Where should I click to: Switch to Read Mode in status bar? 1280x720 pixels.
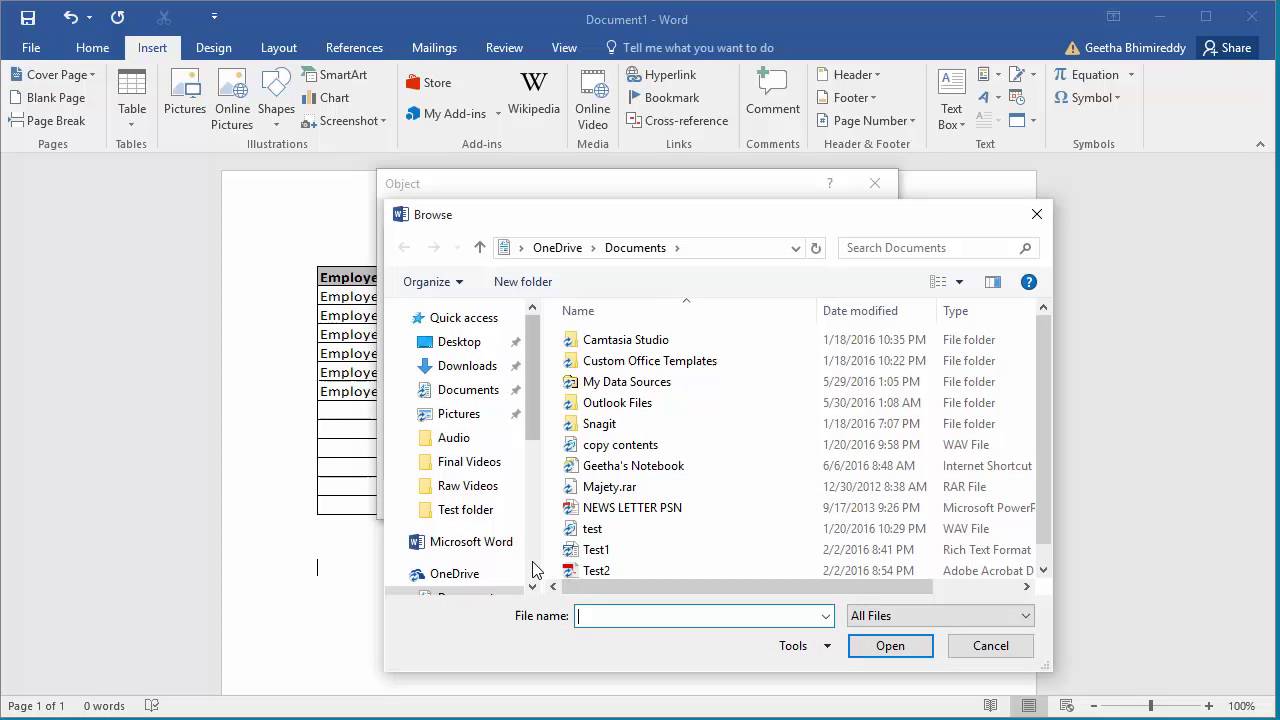click(991, 706)
